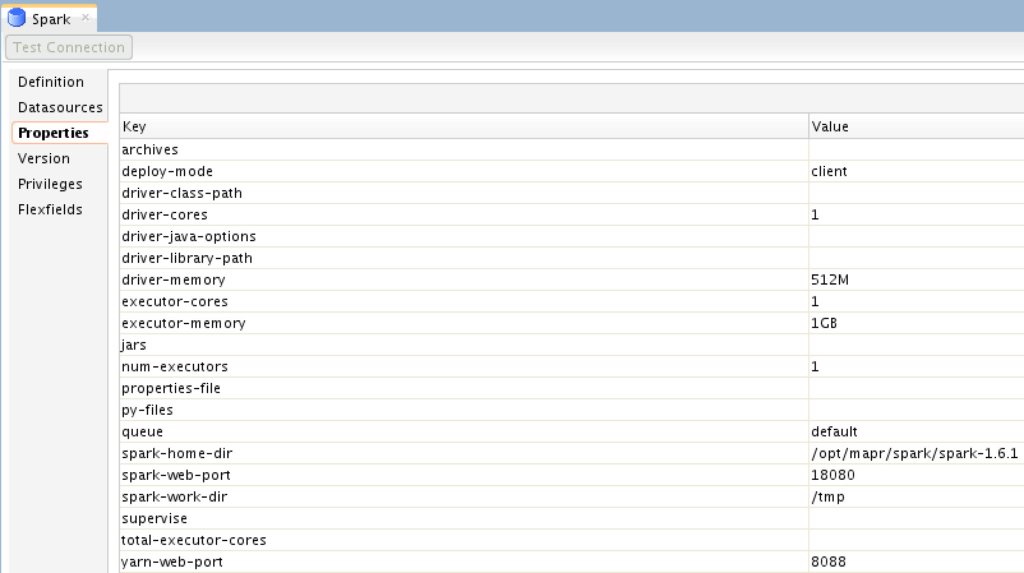The width and height of the screenshot is (1024, 573).
Task: Click the empty value cell for supervise
Action: (916, 518)
